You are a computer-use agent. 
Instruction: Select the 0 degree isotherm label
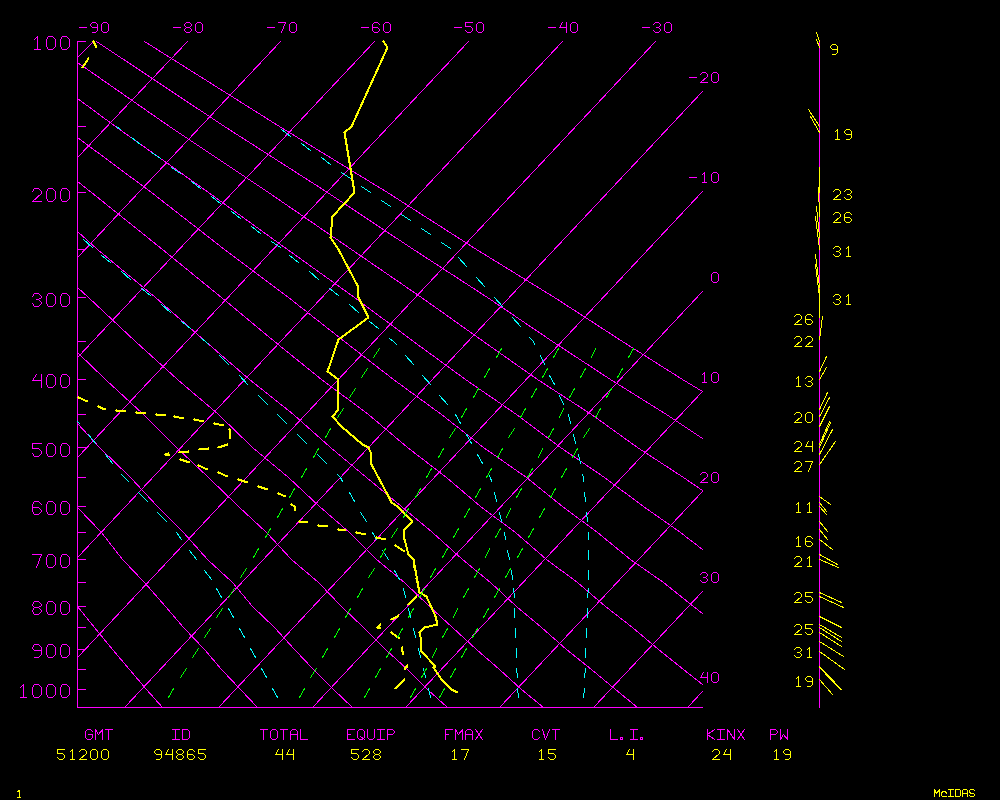714,277
